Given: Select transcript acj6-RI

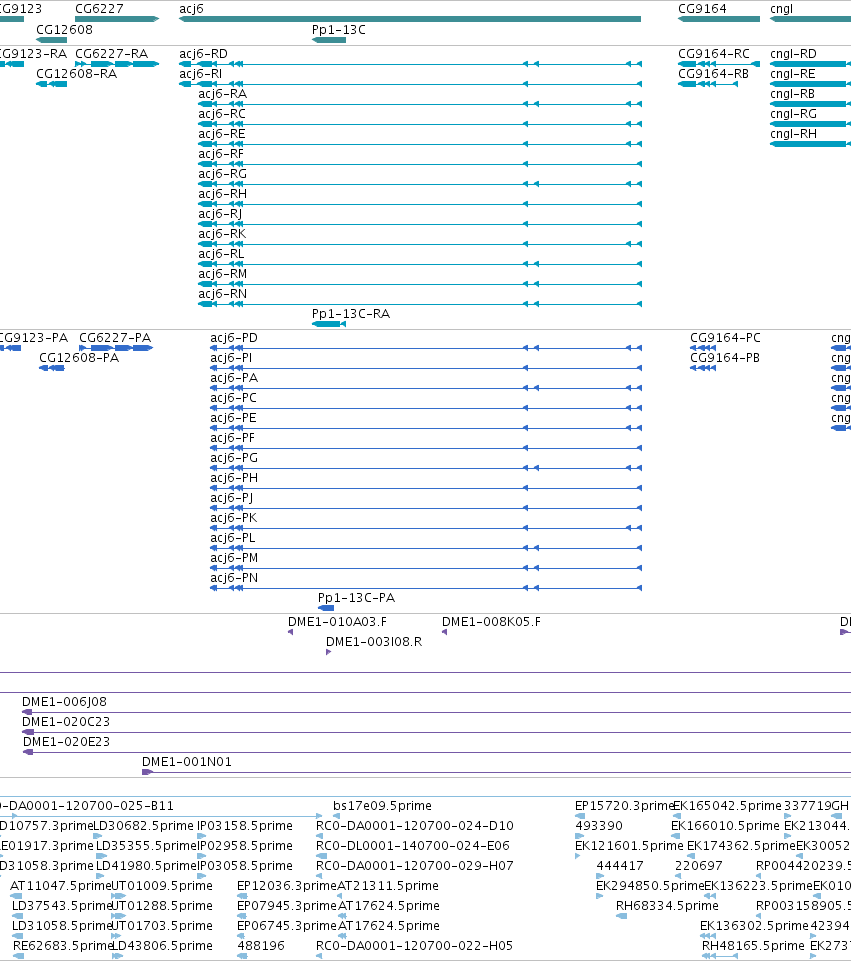Looking at the screenshot, I should coord(200,74).
